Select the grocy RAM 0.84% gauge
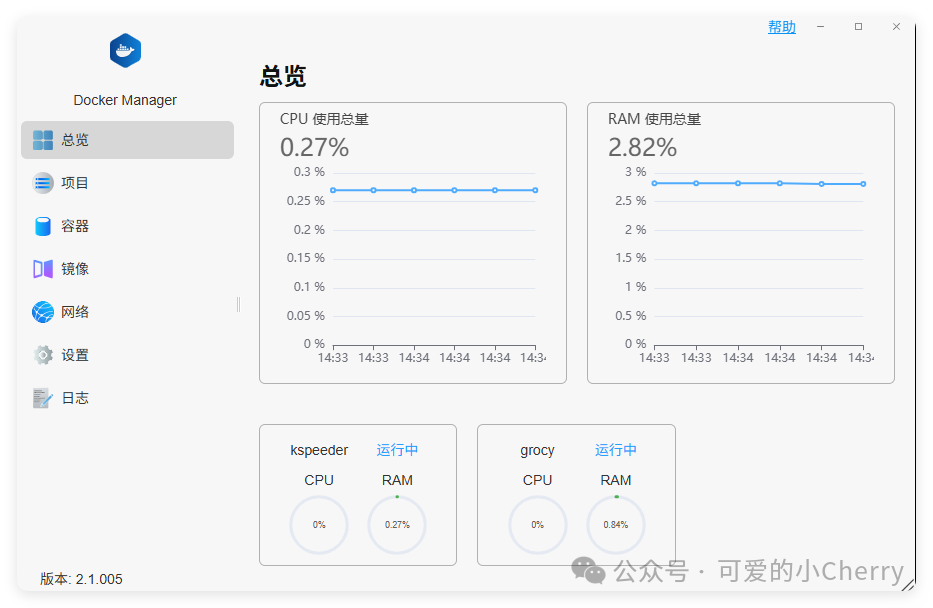 (615, 525)
